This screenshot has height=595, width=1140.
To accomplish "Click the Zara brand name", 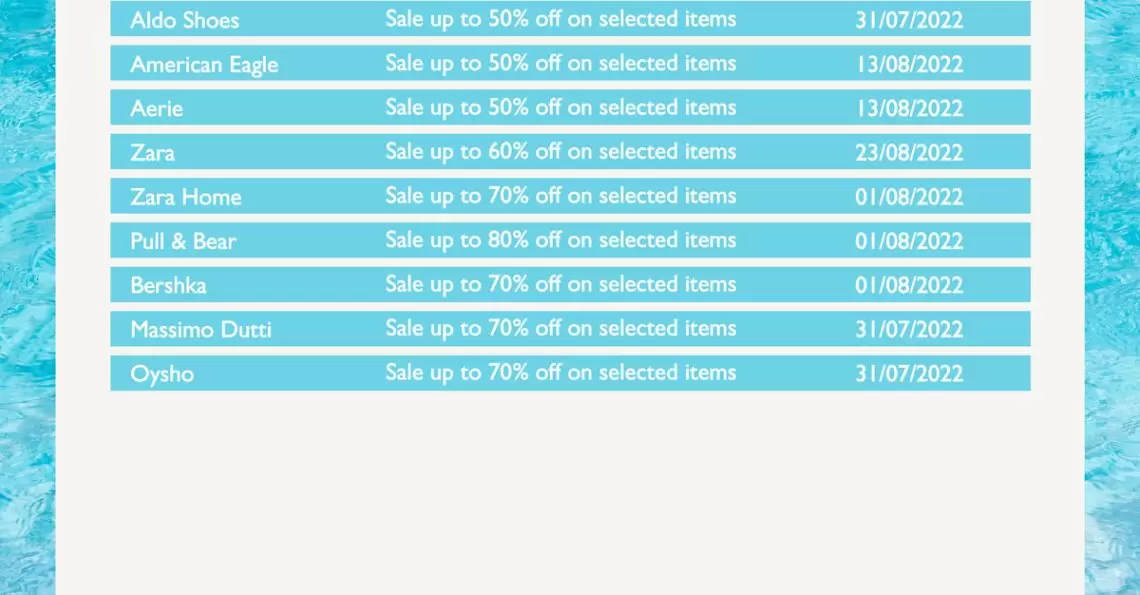I will [153, 153].
